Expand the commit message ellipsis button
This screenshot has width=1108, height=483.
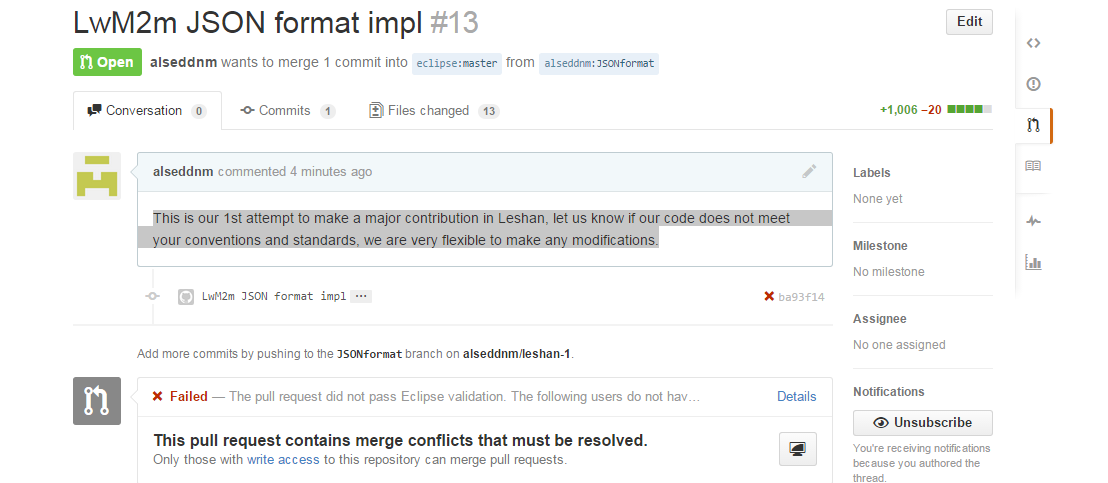[361, 296]
